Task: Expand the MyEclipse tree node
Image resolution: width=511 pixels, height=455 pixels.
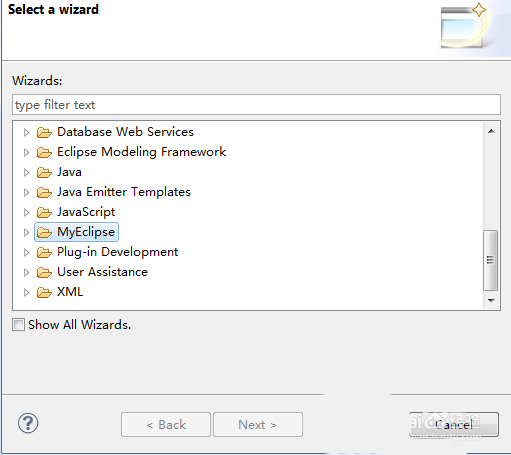Action: tap(26, 232)
